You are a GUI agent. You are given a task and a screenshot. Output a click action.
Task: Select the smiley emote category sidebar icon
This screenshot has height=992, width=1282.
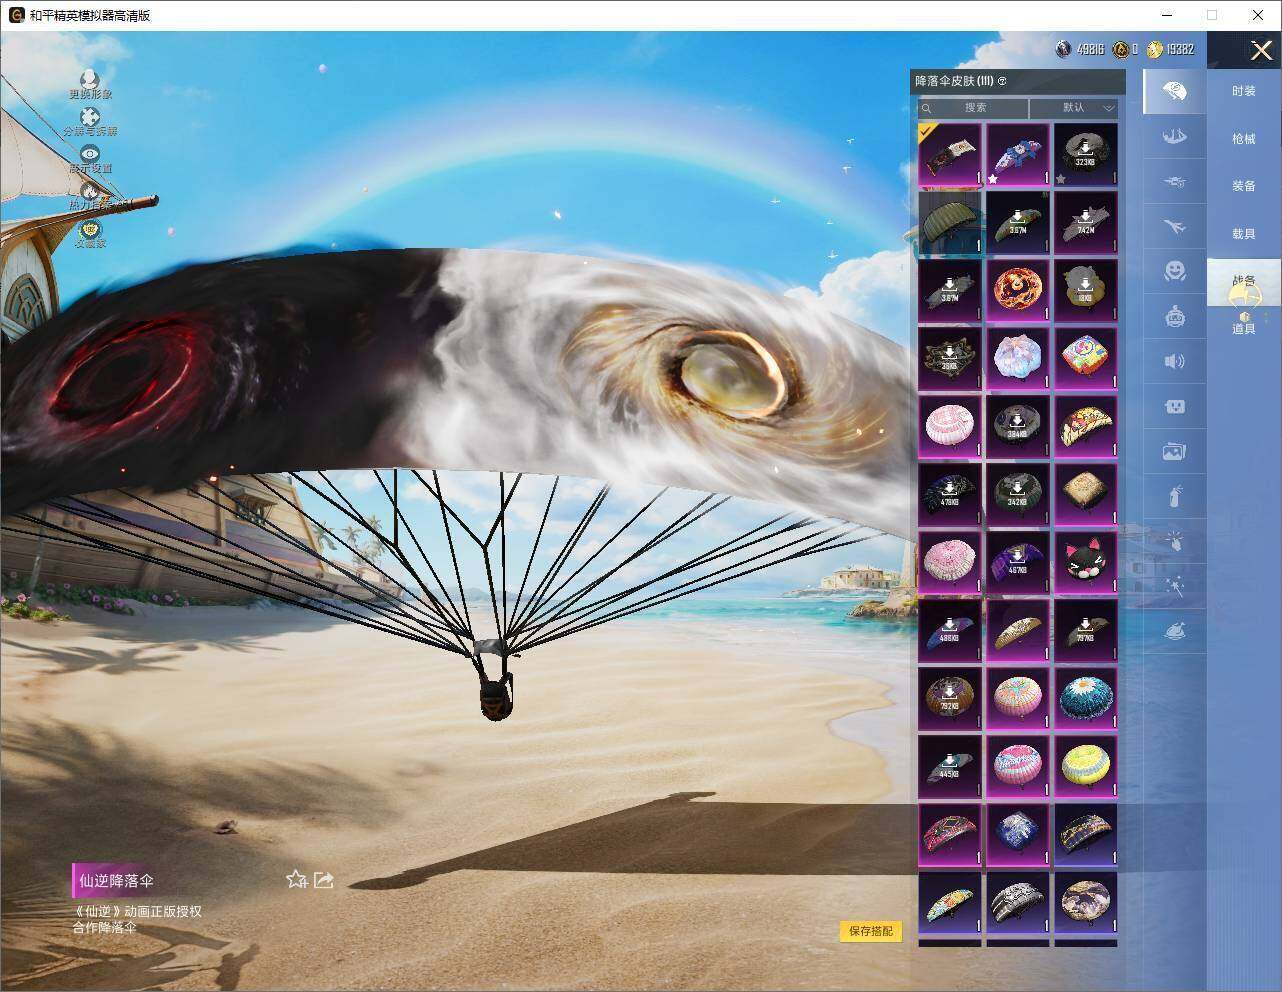pos(1175,271)
